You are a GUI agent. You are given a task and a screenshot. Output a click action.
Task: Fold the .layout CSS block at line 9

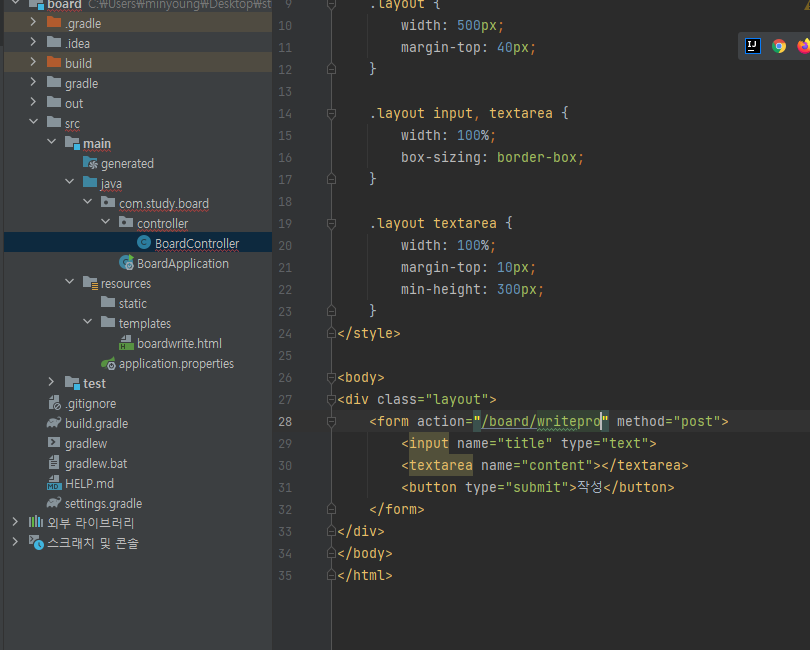click(332, 5)
